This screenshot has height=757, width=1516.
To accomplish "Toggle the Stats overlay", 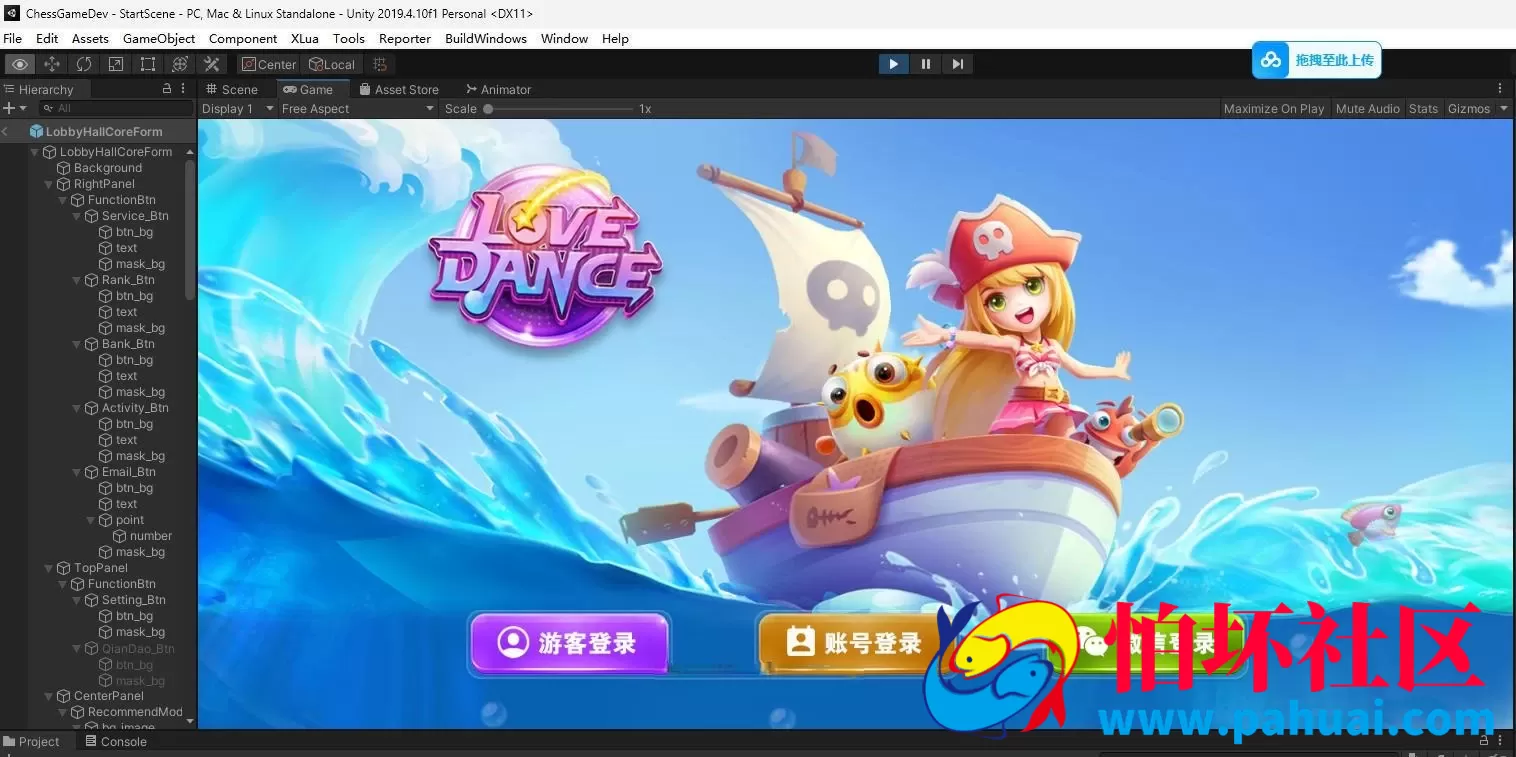I will coord(1423,108).
